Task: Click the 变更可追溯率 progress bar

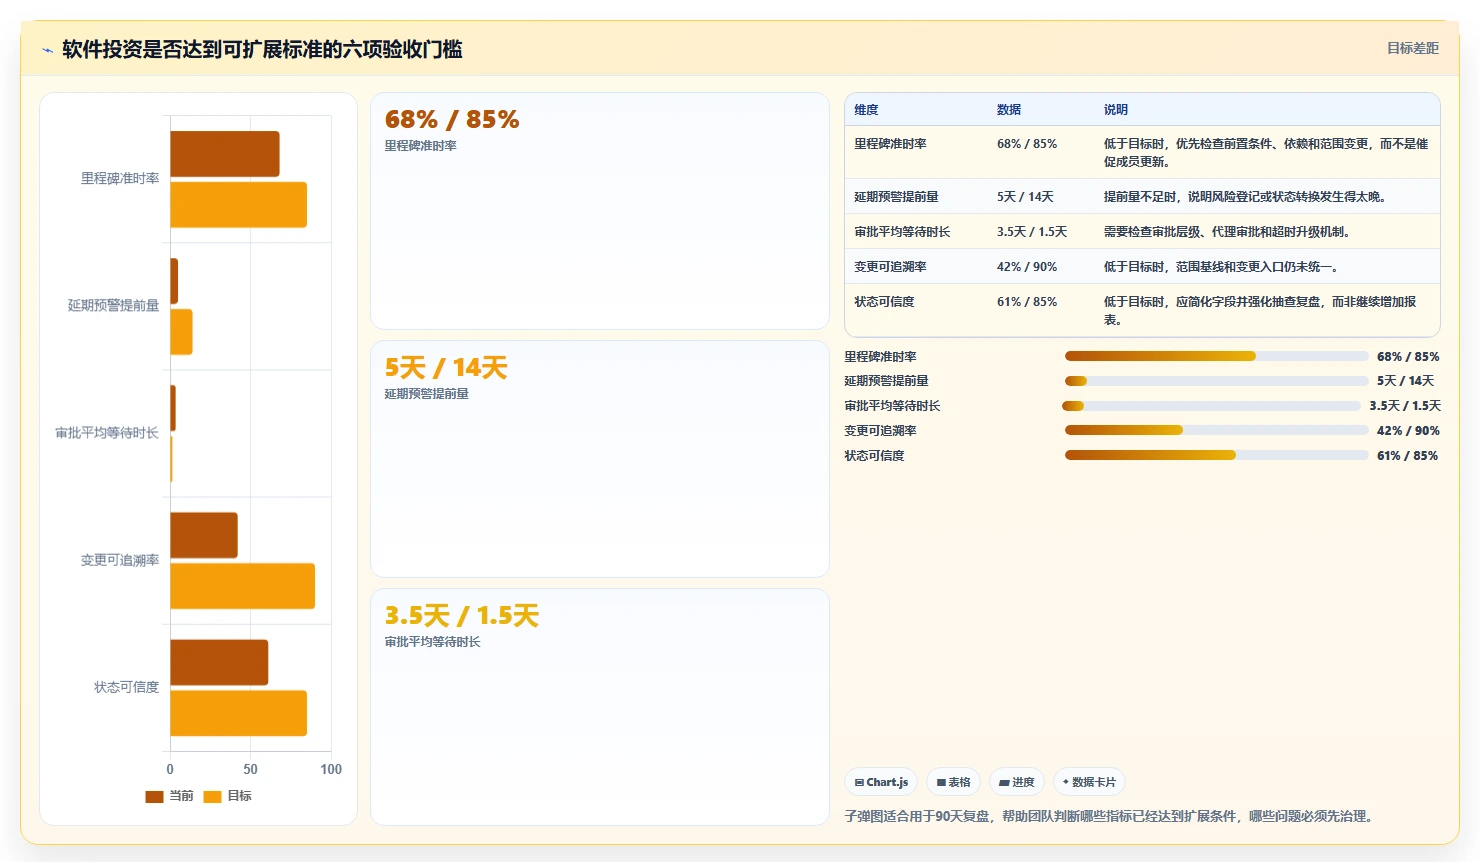Action: click(x=1216, y=430)
